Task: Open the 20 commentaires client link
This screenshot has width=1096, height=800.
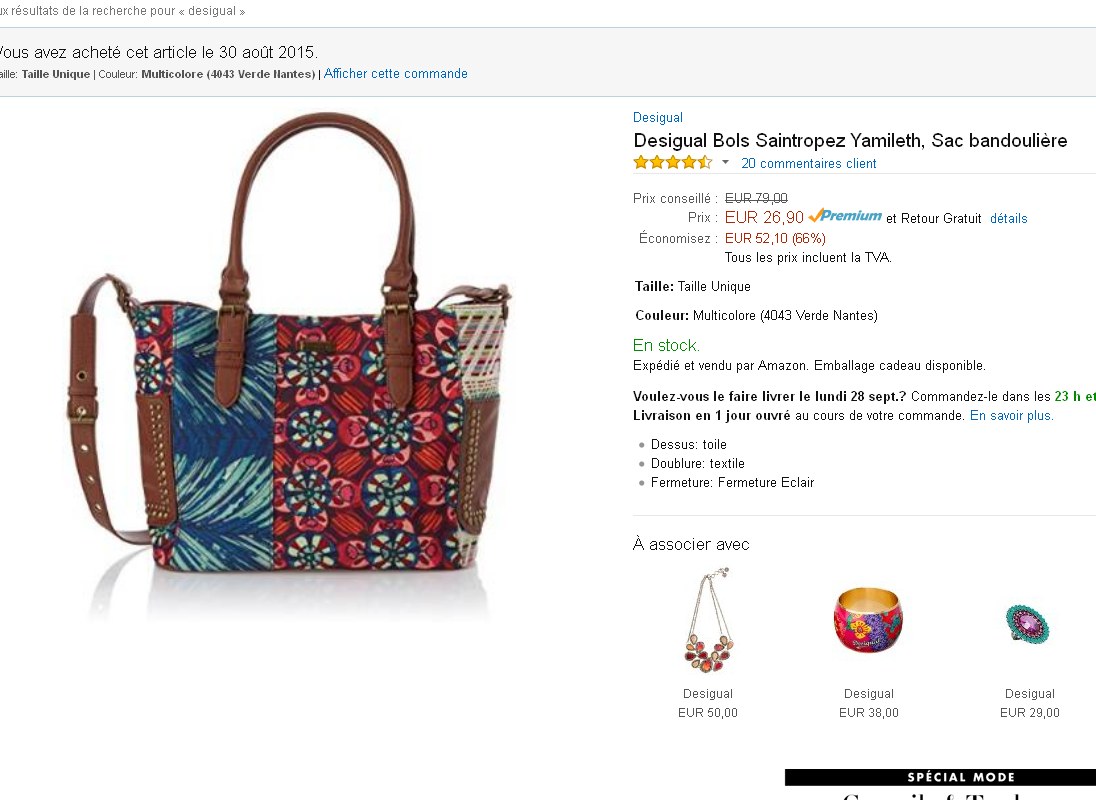Action: 808,164
